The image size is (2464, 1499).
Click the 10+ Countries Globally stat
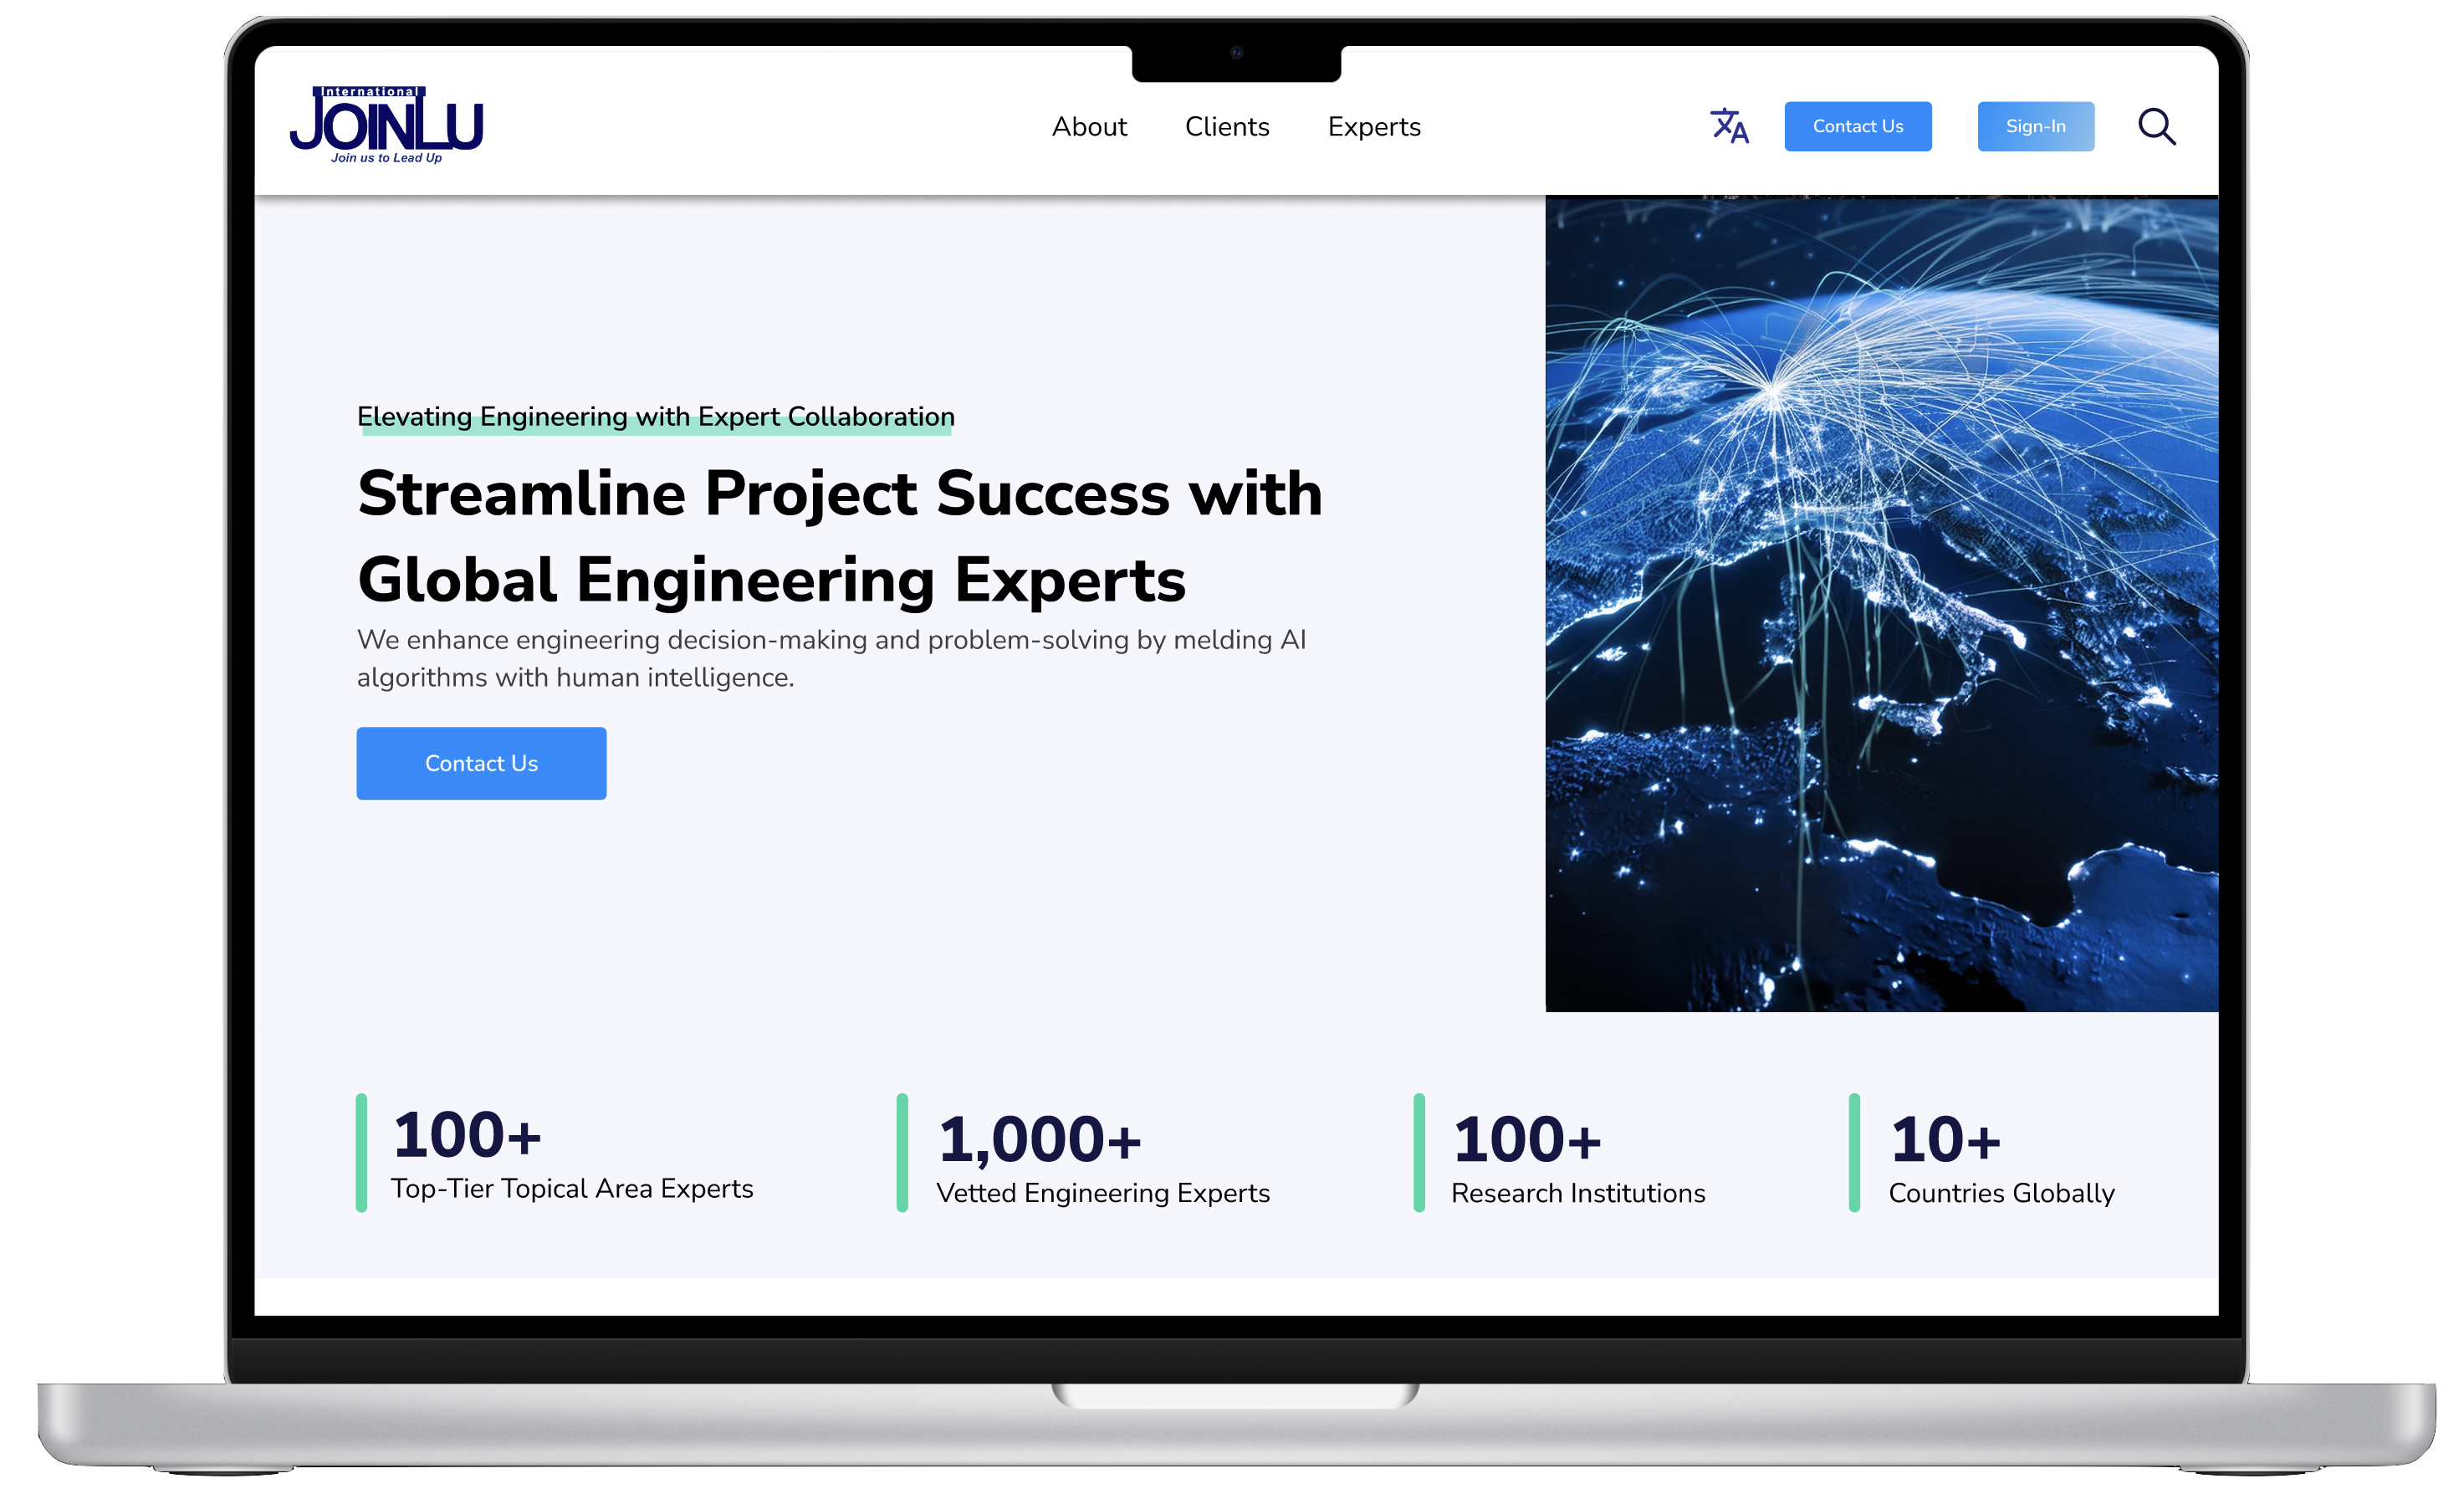tap(2000, 1158)
